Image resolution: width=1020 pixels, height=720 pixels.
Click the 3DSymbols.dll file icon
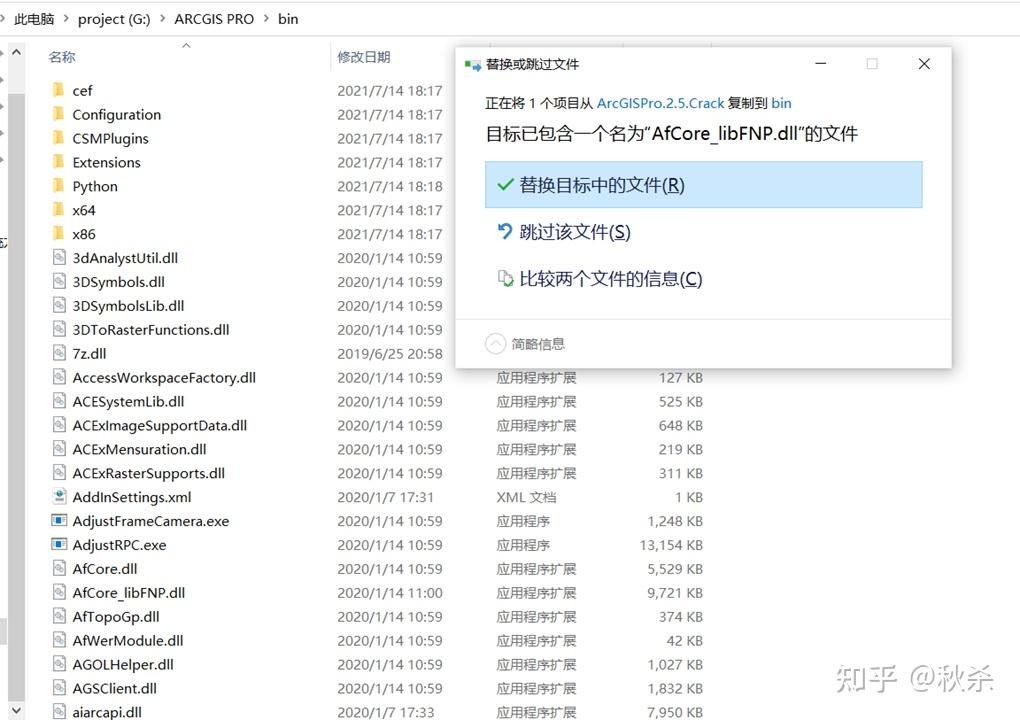[59, 282]
